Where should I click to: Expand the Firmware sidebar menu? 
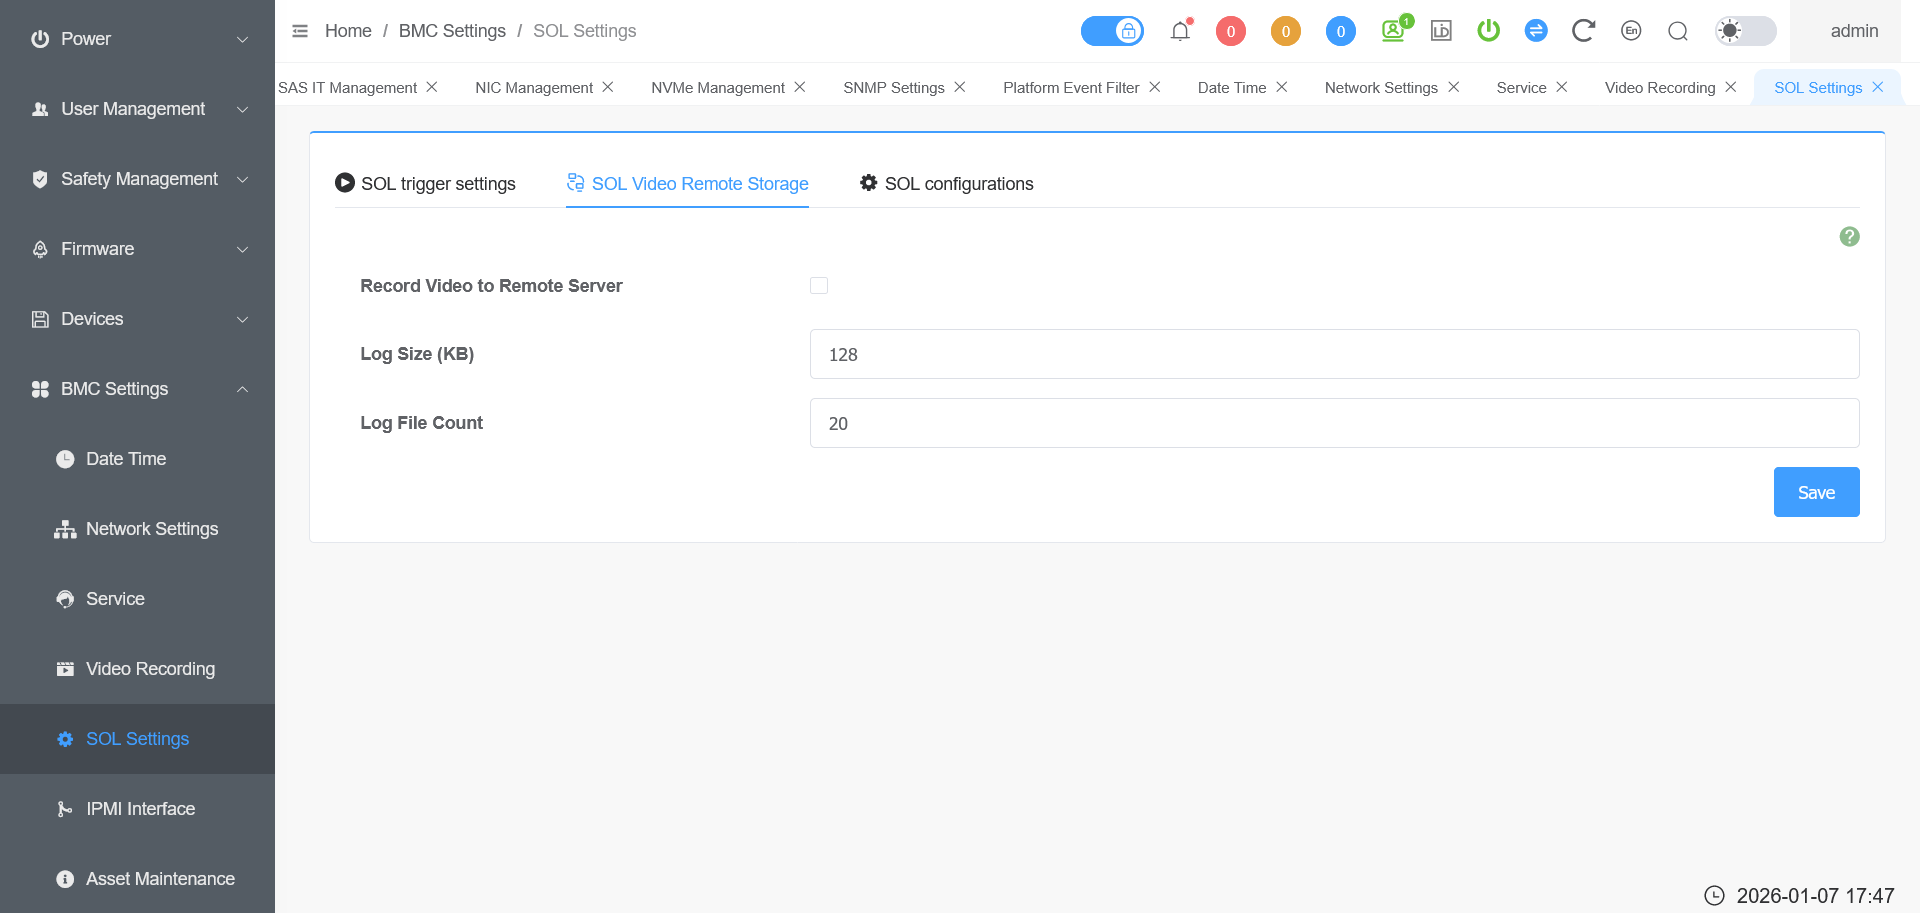138,249
